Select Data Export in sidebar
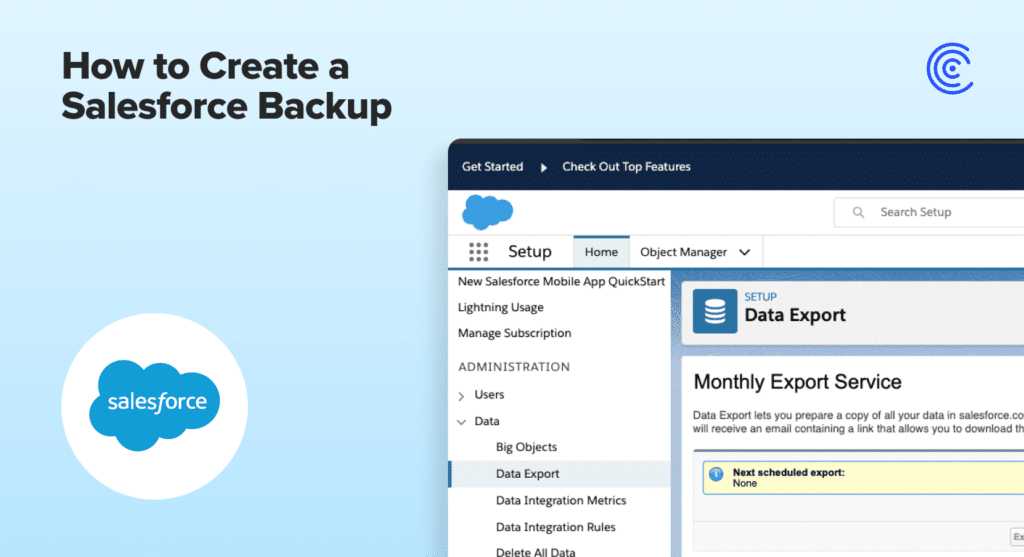This screenshot has height=557, width=1024. (x=560, y=474)
